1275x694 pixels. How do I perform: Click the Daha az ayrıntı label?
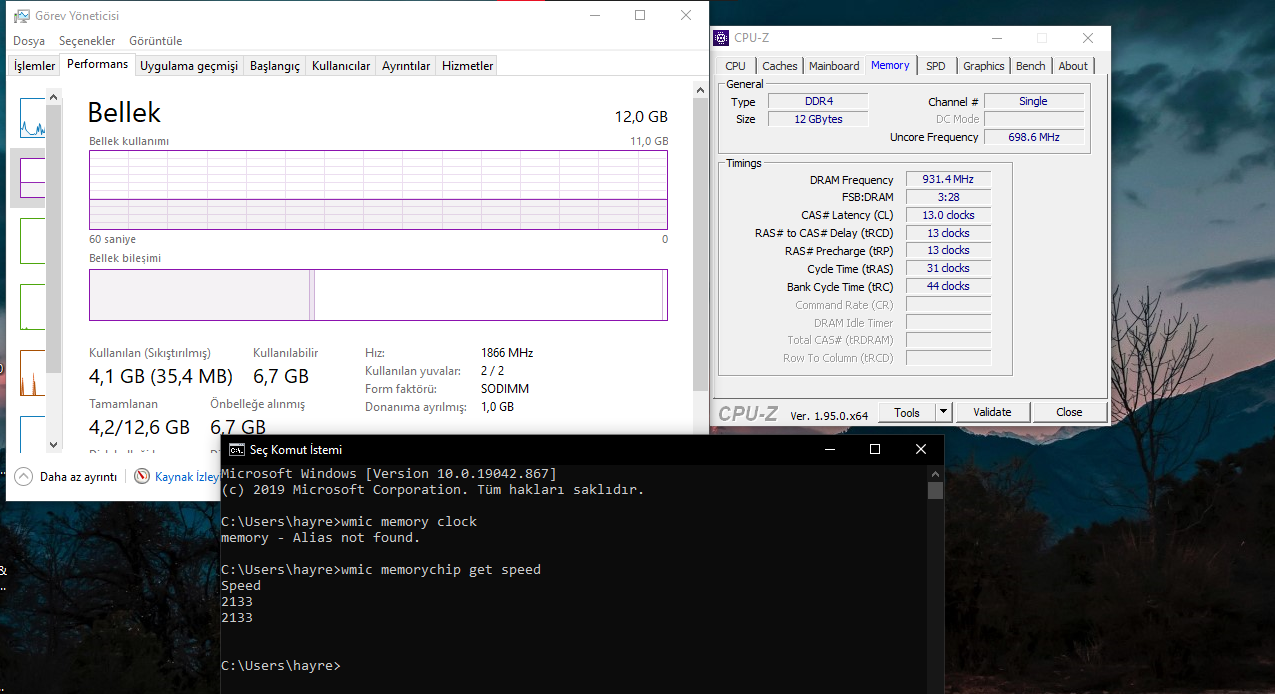tap(78, 477)
